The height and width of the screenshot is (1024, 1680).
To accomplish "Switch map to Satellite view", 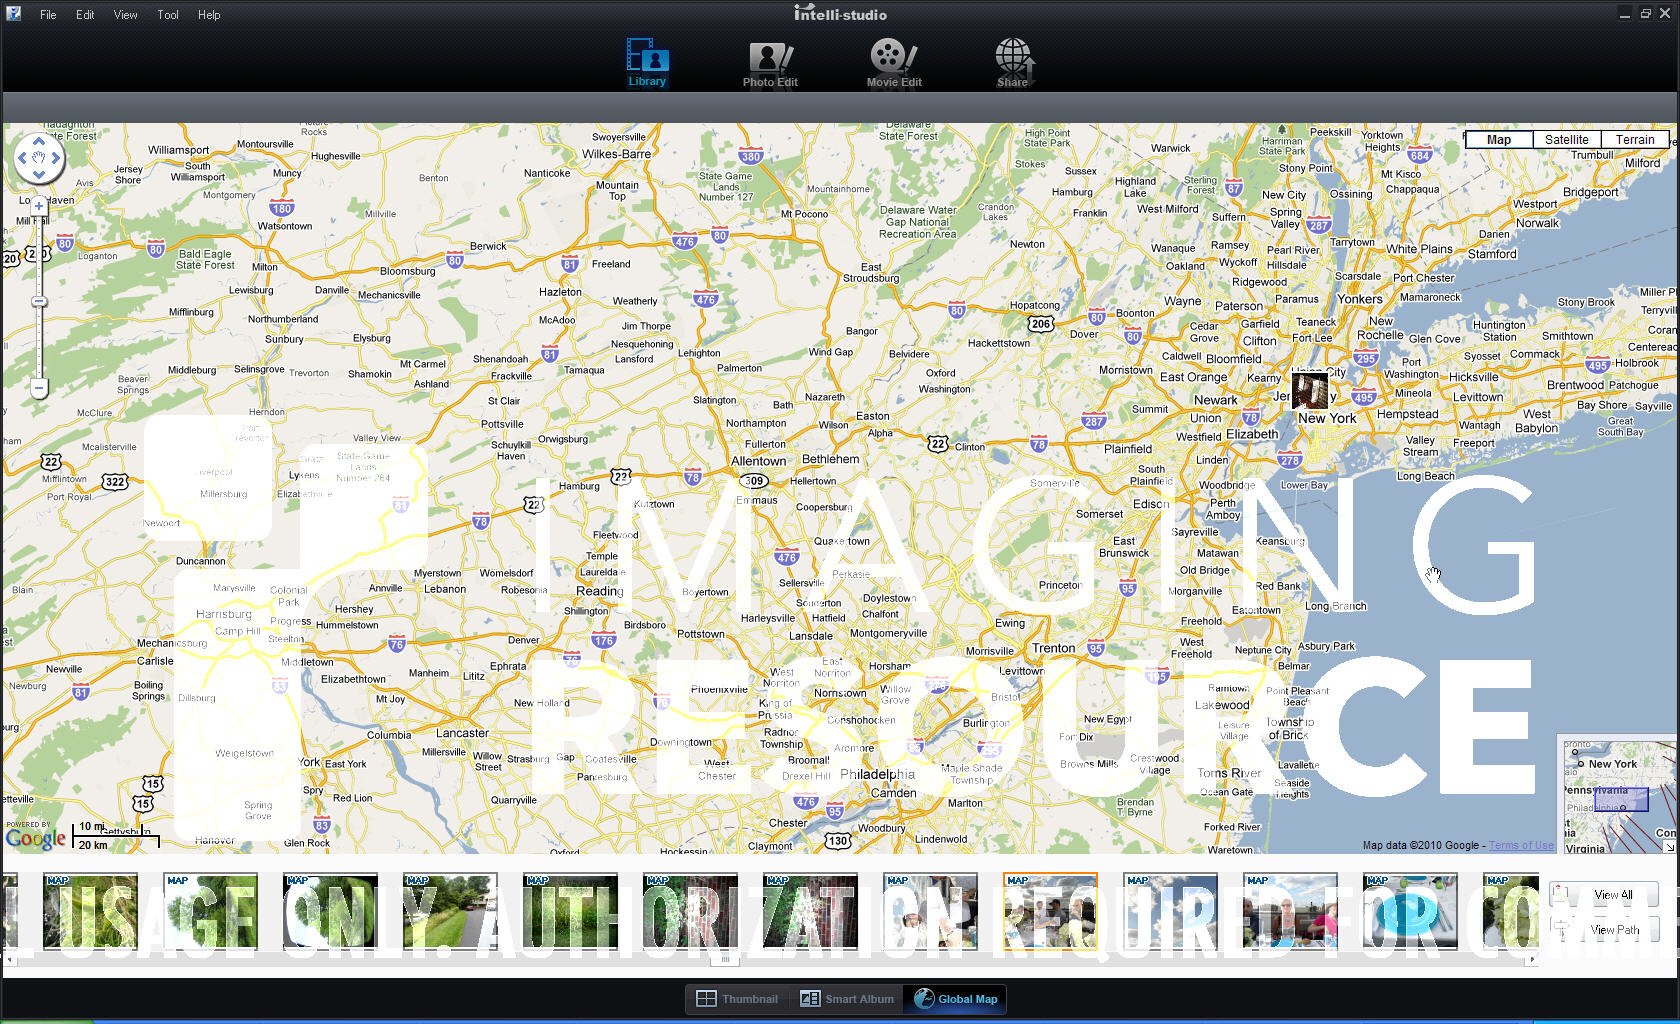I will (1566, 140).
